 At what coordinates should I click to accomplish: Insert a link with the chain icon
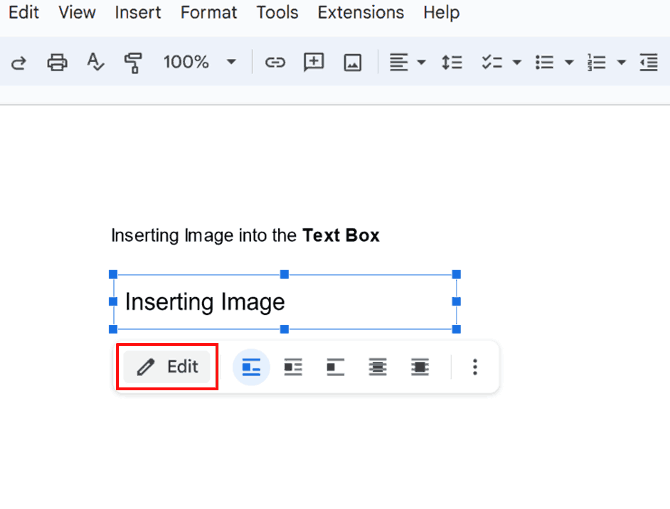[x=275, y=62]
